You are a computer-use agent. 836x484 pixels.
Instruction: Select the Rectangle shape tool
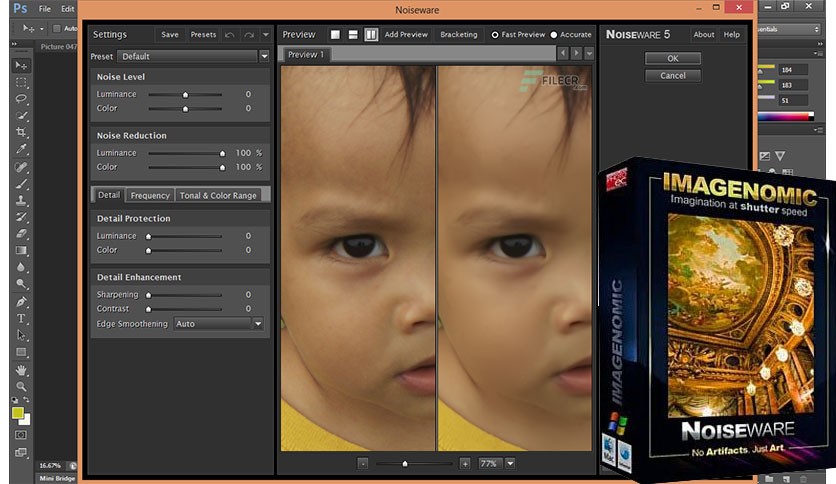pos(21,352)
